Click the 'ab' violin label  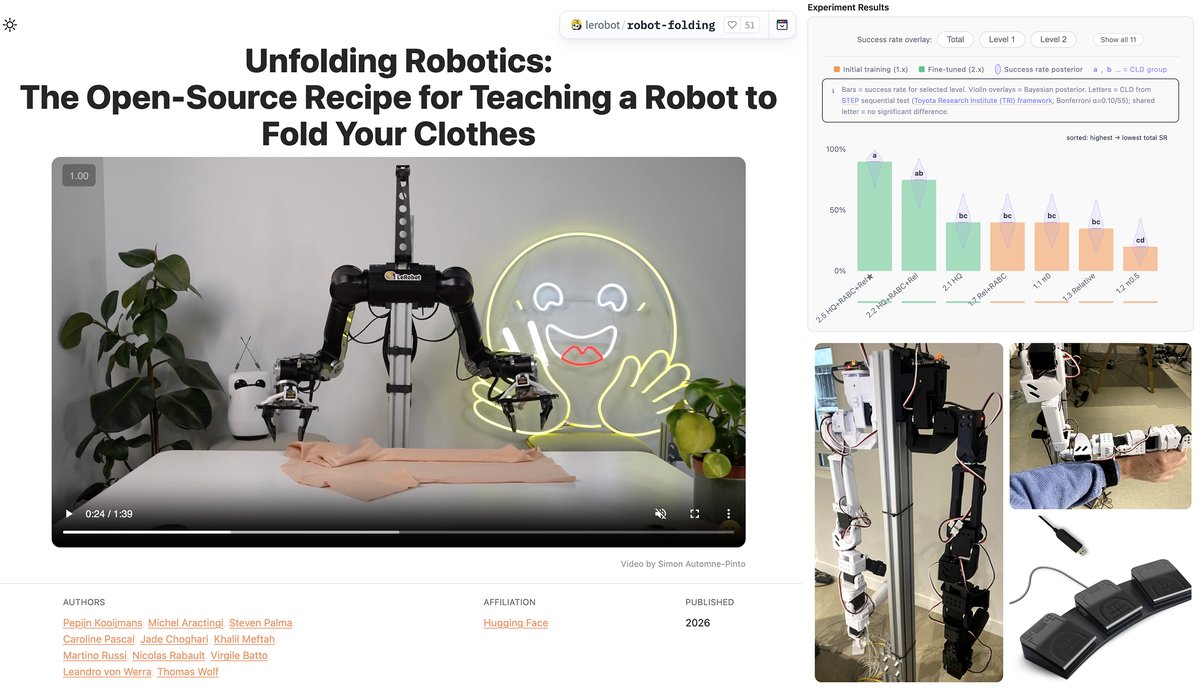[x=919, y=174]
